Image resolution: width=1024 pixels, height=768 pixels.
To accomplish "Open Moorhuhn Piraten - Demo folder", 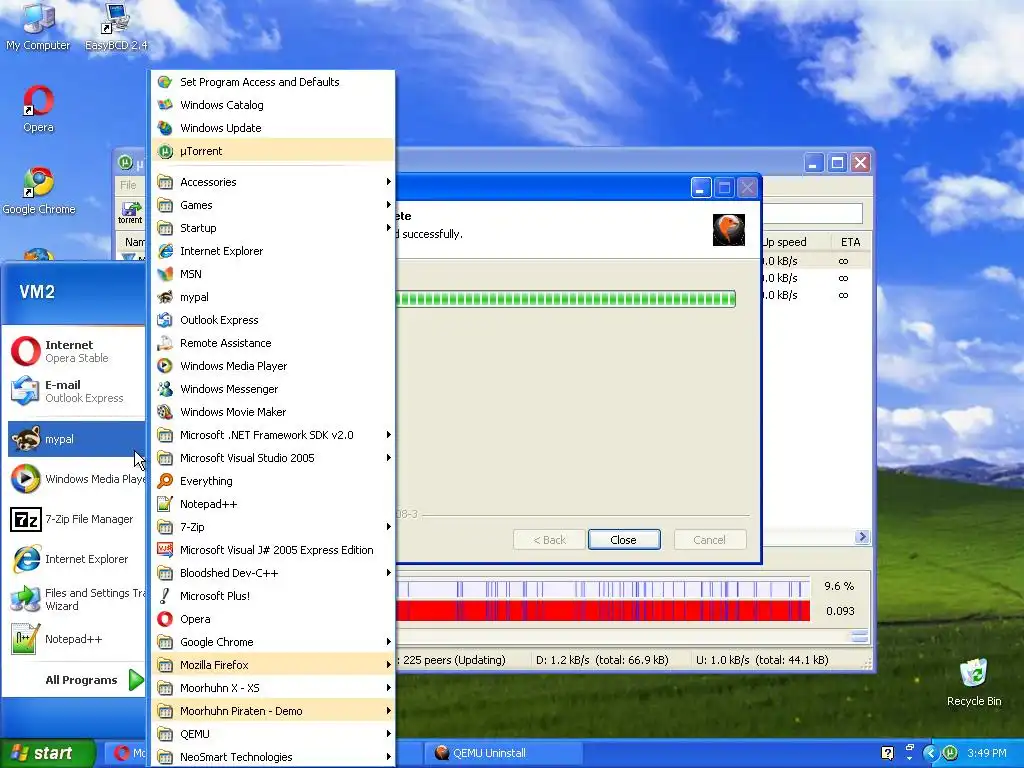I will (x=273, y=711).
